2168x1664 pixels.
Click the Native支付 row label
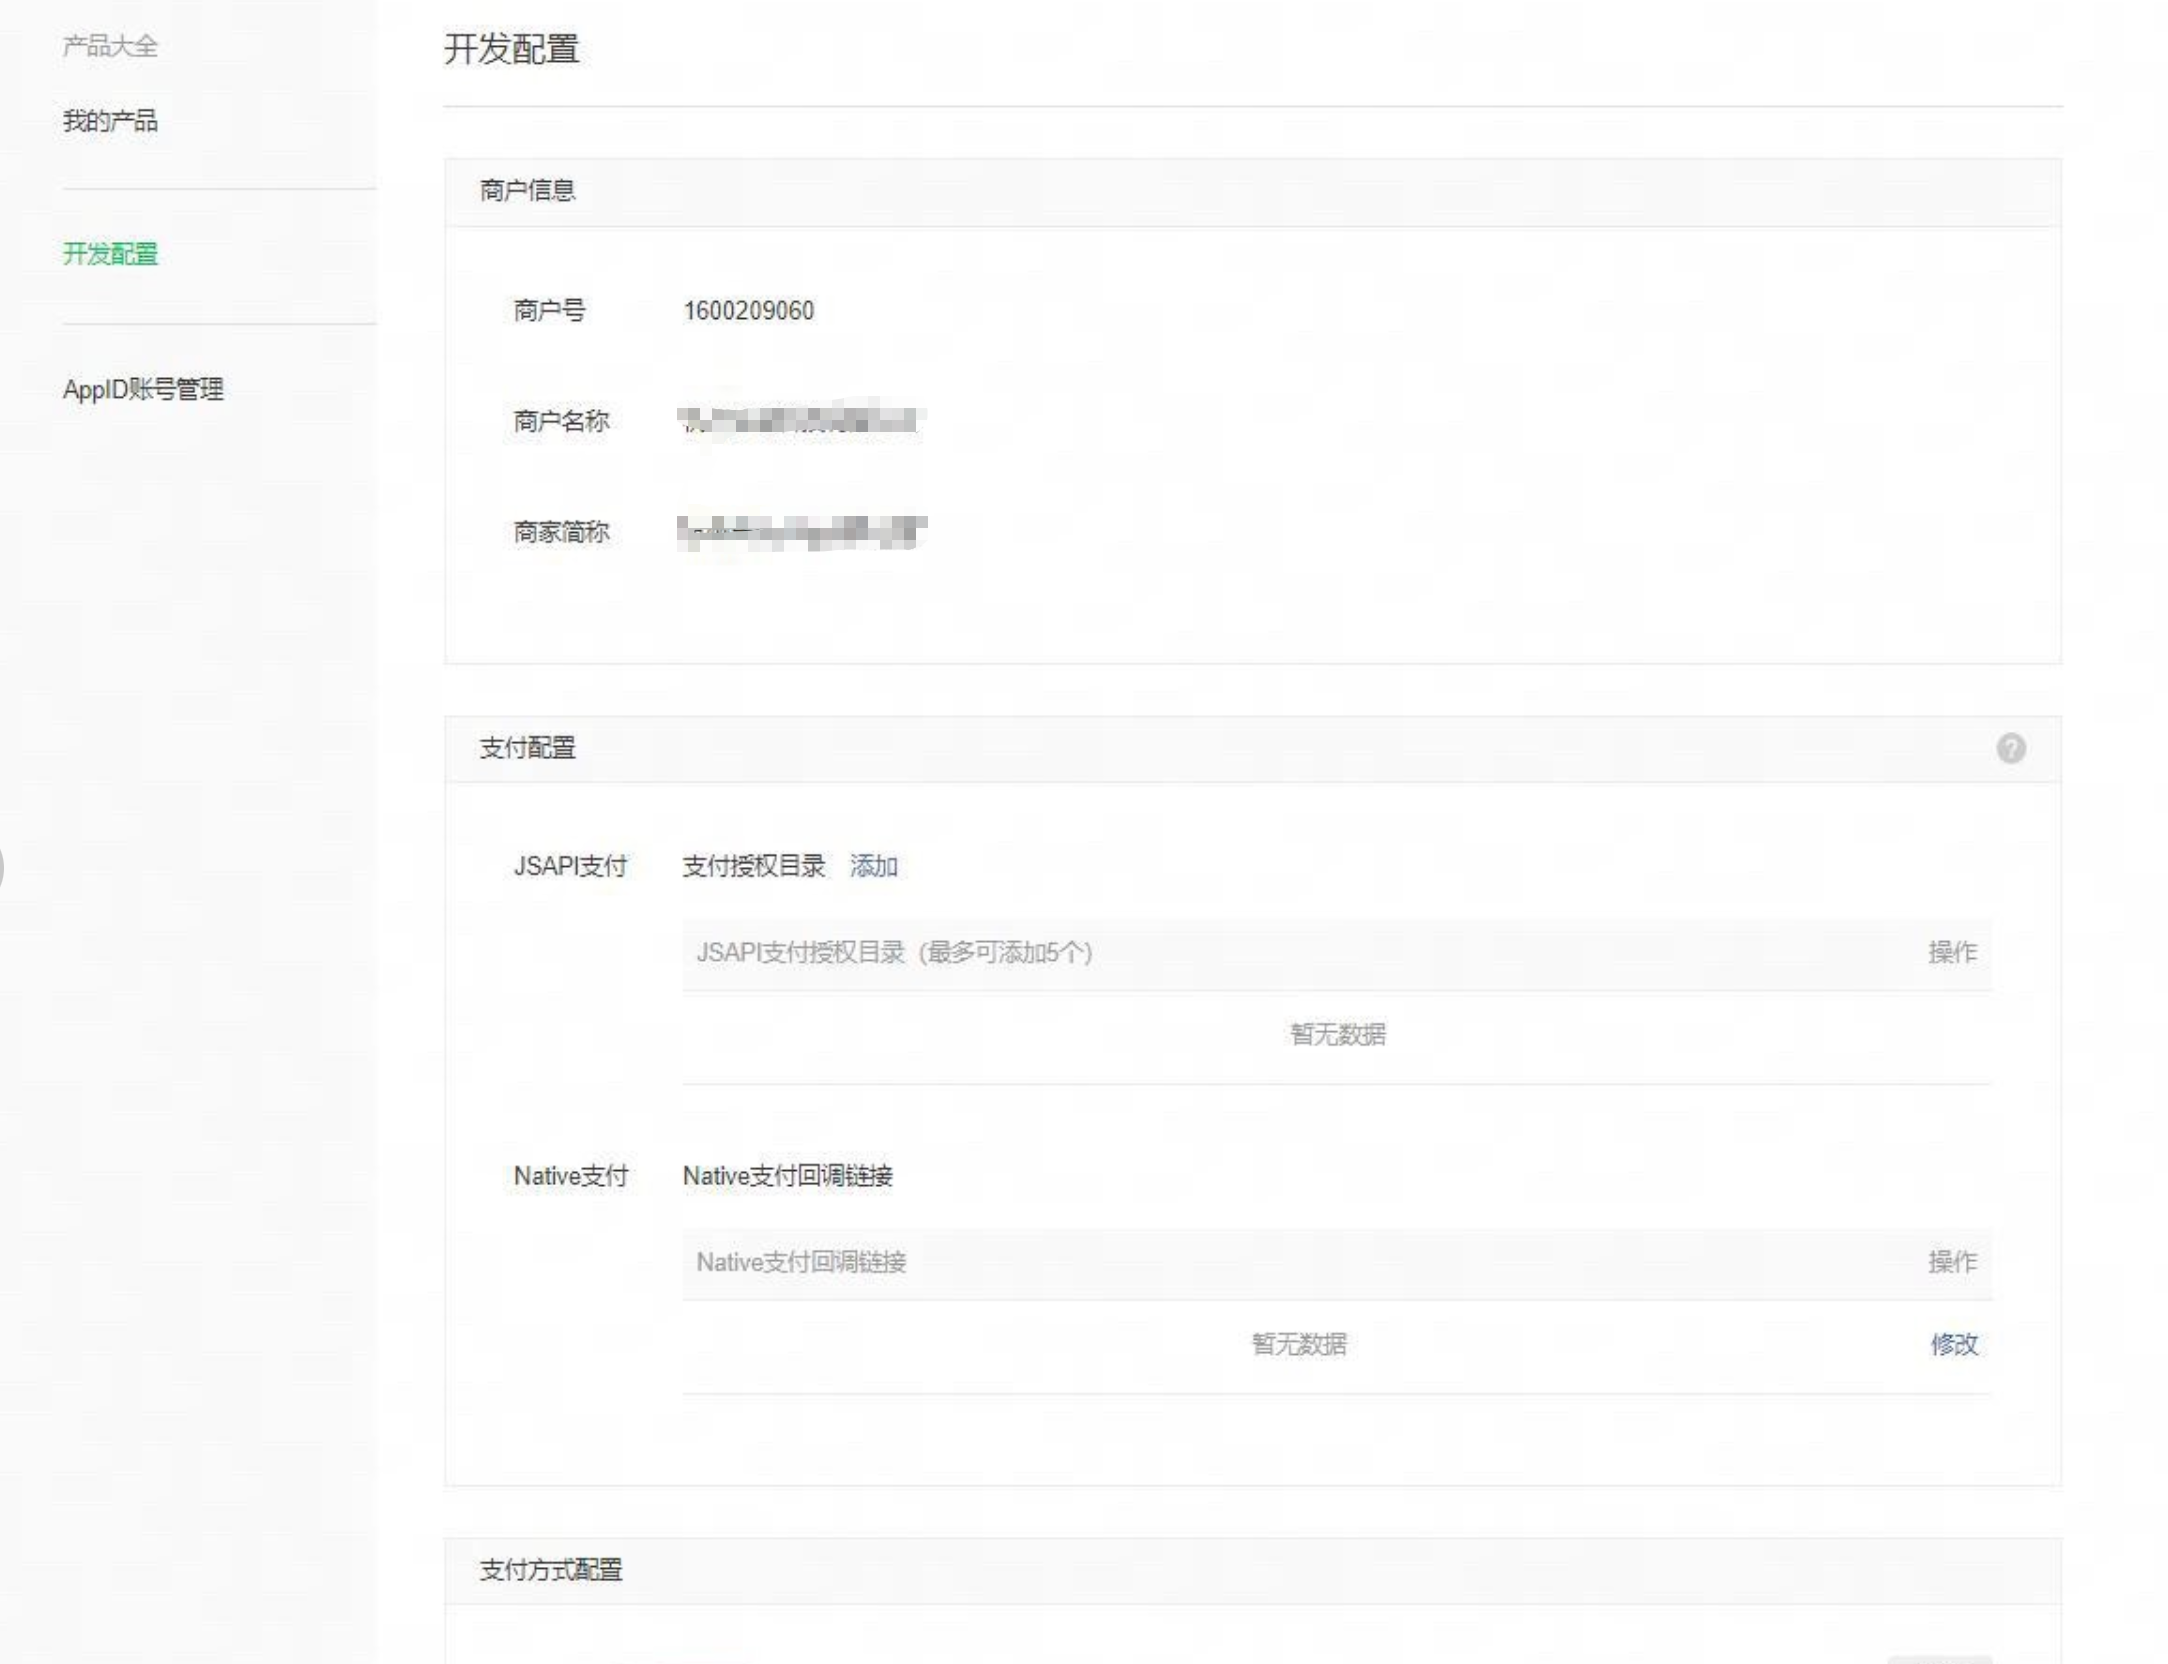click(570, 1176)
